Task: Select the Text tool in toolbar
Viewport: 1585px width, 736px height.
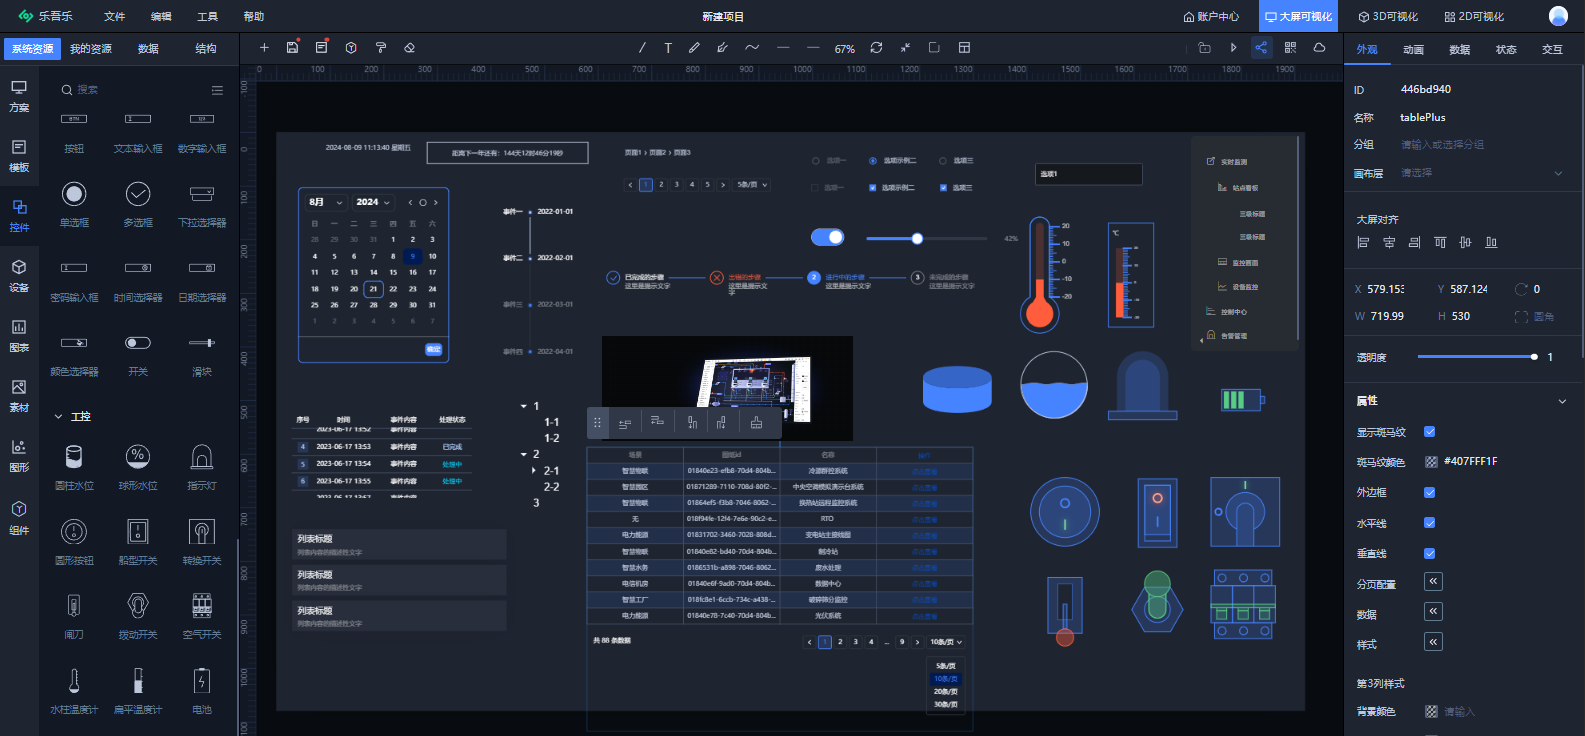Action: click(x=668, y=48)
